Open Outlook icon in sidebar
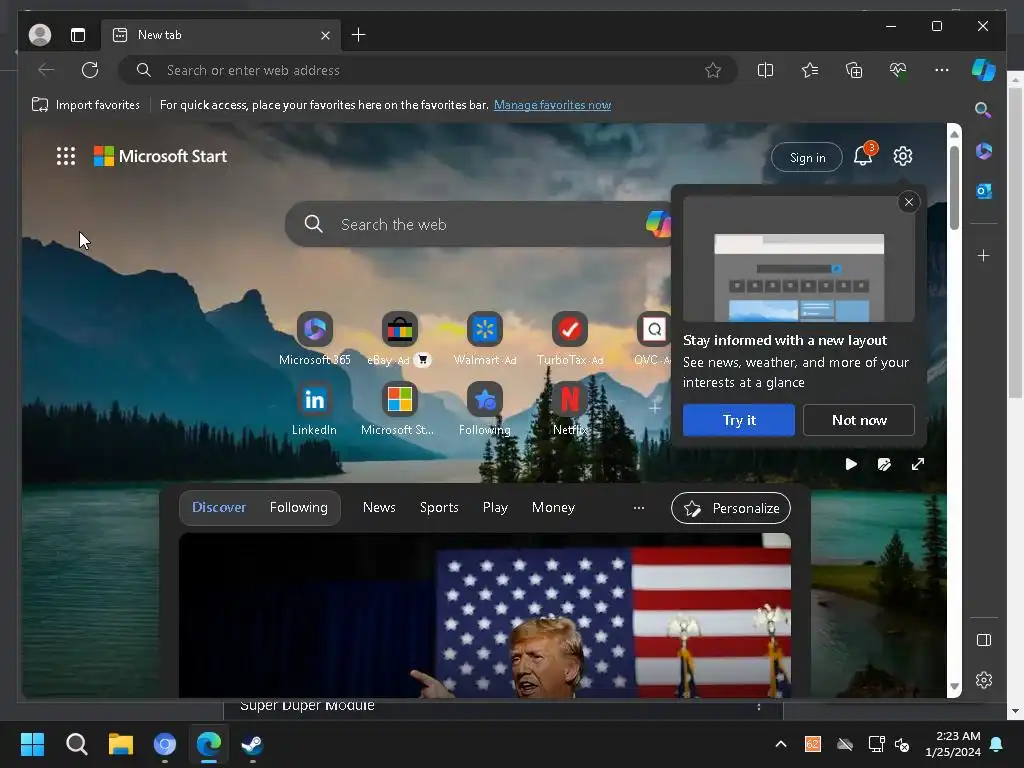The width and height of the screenshot is (1024, 768). pos(984,191)
